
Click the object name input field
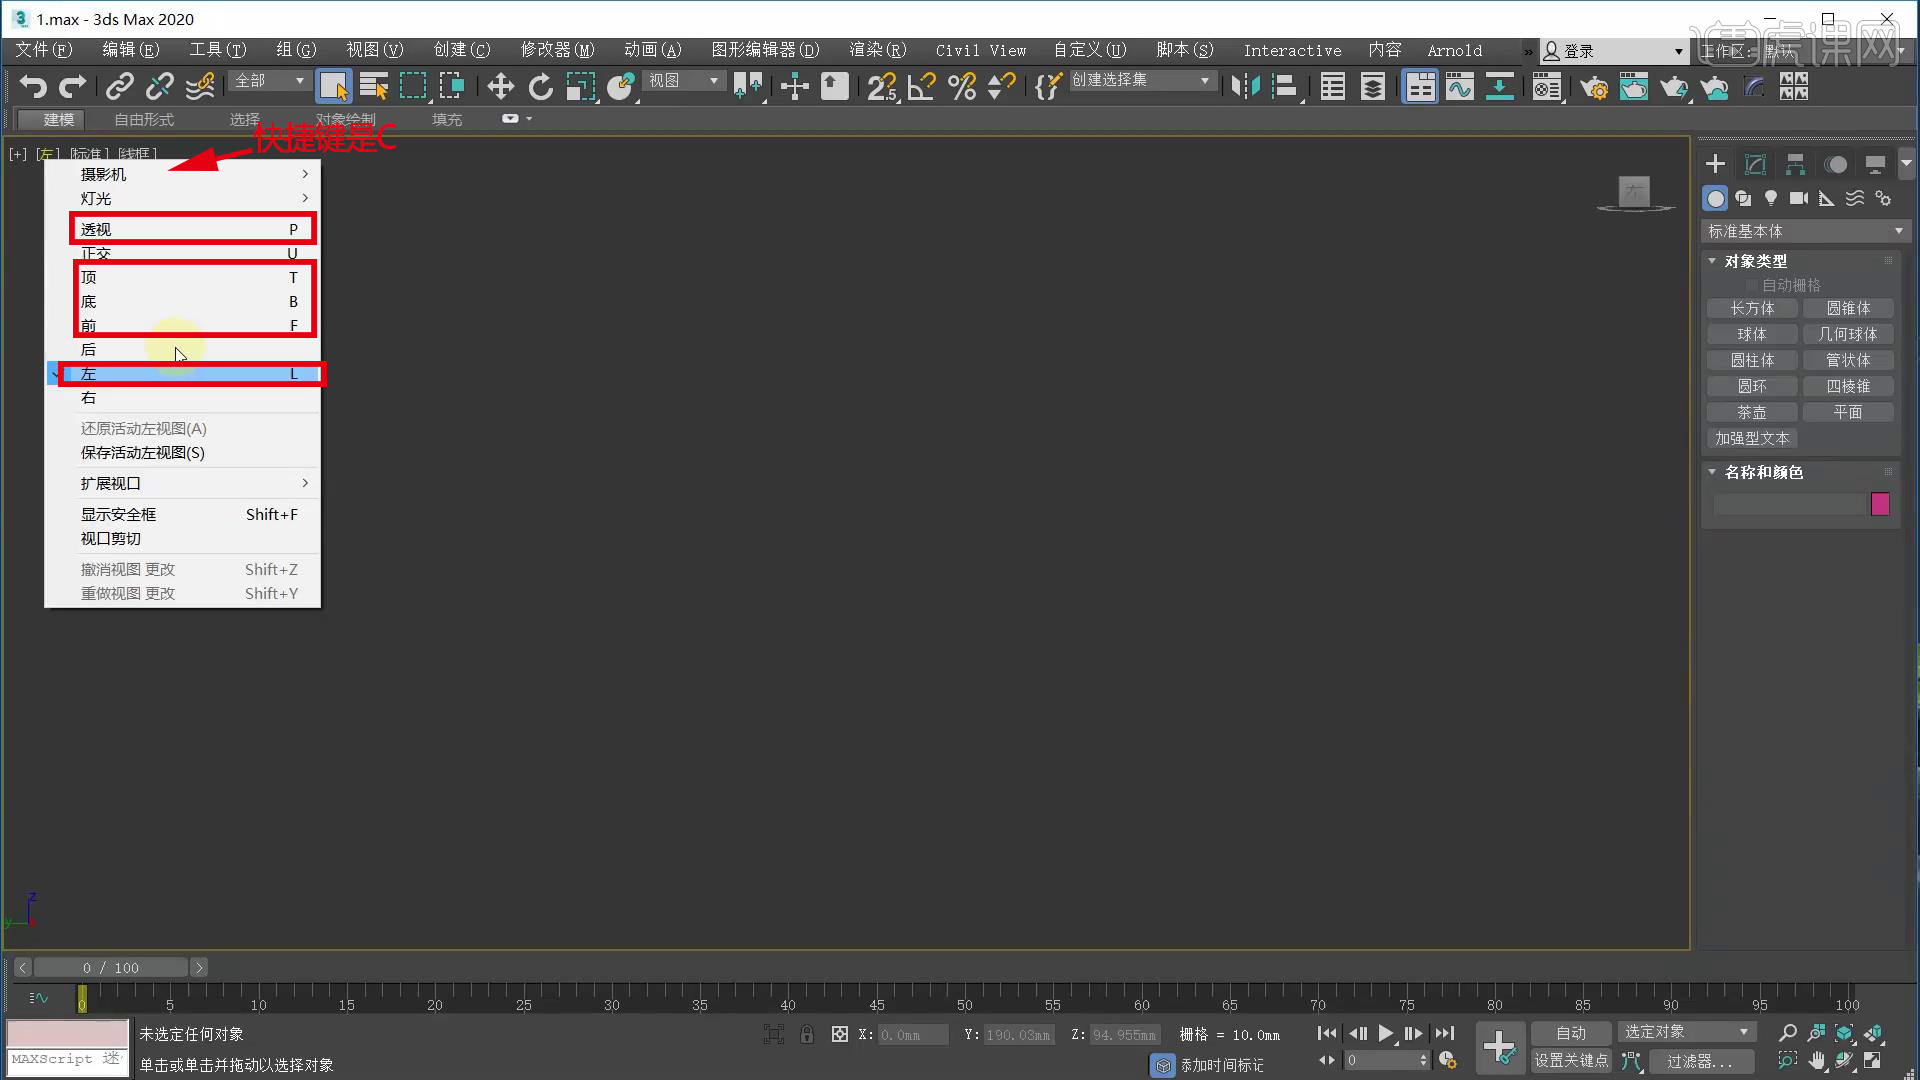(1789, 504)
